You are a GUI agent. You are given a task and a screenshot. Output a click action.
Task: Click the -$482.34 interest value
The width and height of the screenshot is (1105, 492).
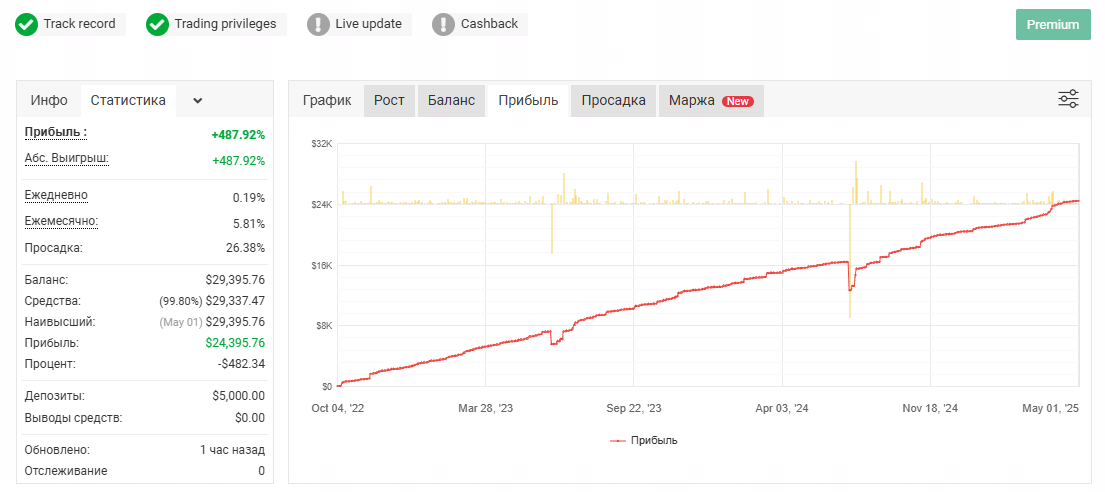click(242, 364)
